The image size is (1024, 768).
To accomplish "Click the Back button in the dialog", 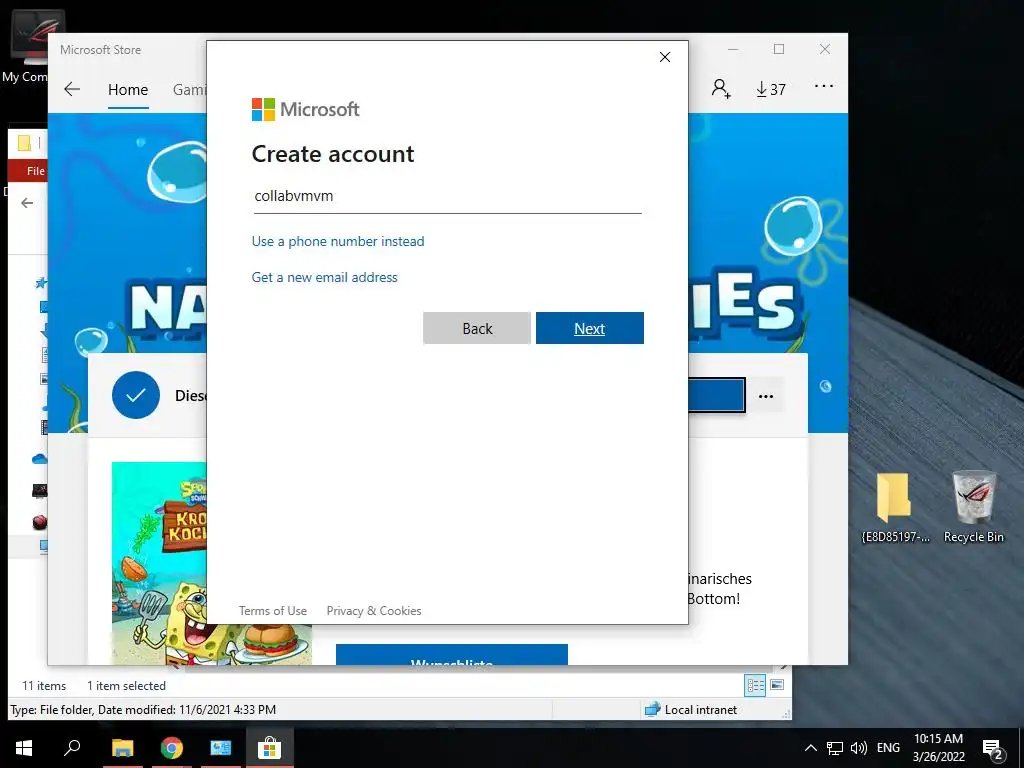I will pos(477,328).
